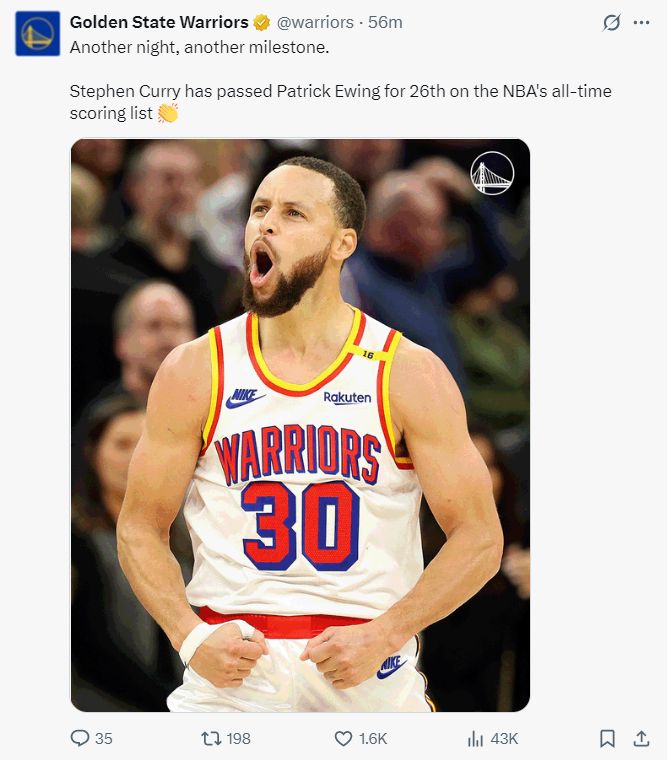Open the Stephen Curry photo
Screen dimensions: 667x760
[301, 426]
